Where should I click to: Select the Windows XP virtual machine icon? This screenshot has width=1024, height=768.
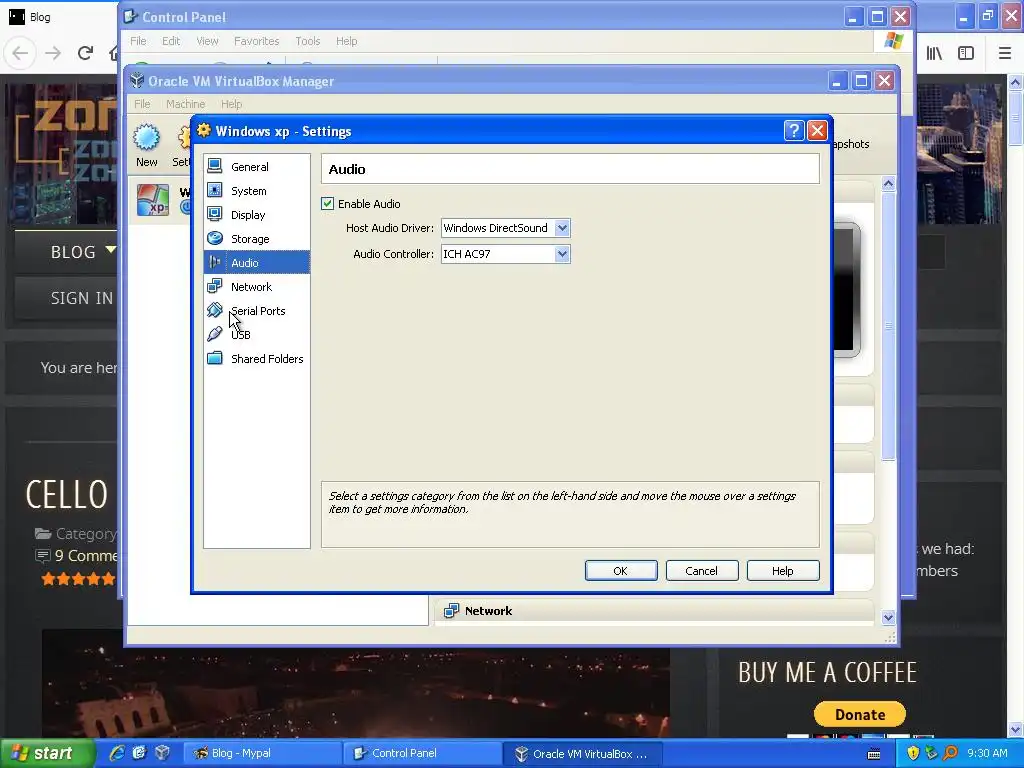coord(153,200)
